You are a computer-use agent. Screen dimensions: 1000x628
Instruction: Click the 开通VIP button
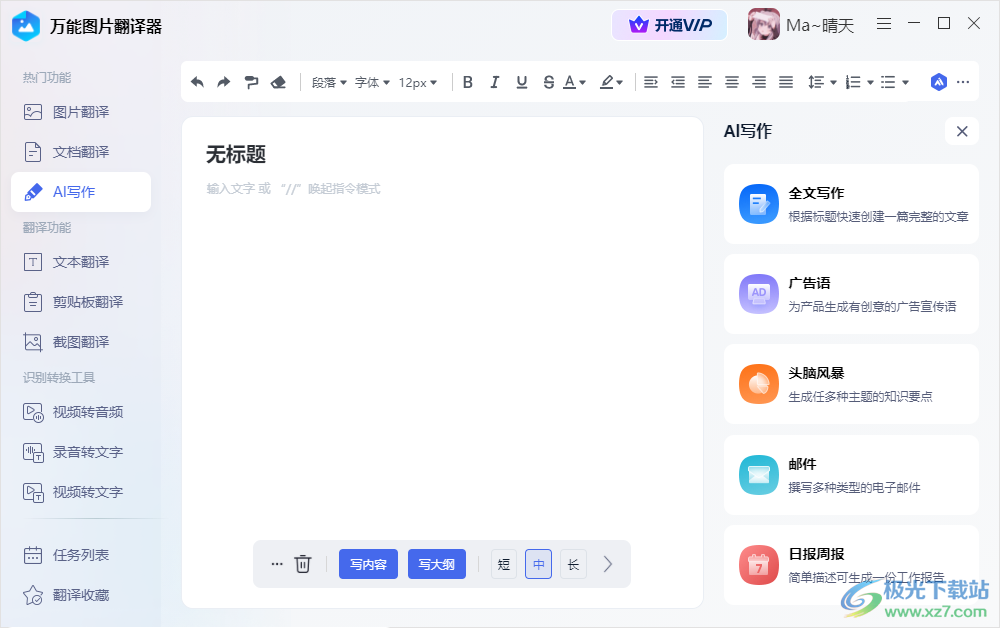pyautogui.click(x=669, y=24)
